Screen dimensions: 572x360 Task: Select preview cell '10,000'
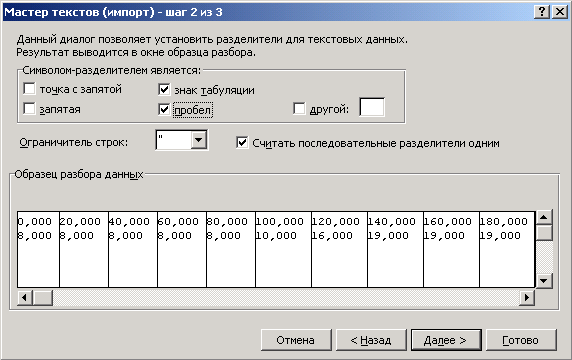coord(276,236)
